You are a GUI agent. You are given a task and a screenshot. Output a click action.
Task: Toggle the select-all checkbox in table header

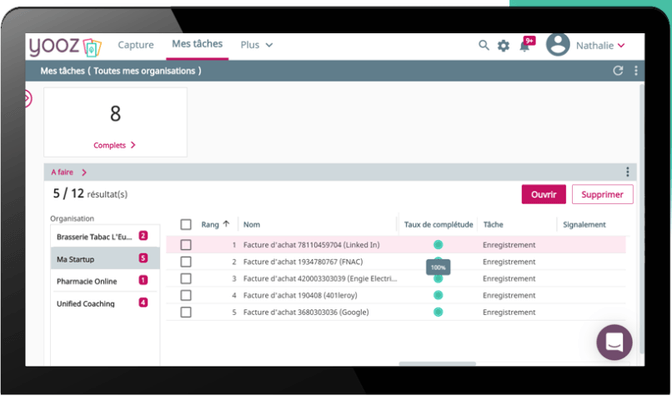(186, 225)
